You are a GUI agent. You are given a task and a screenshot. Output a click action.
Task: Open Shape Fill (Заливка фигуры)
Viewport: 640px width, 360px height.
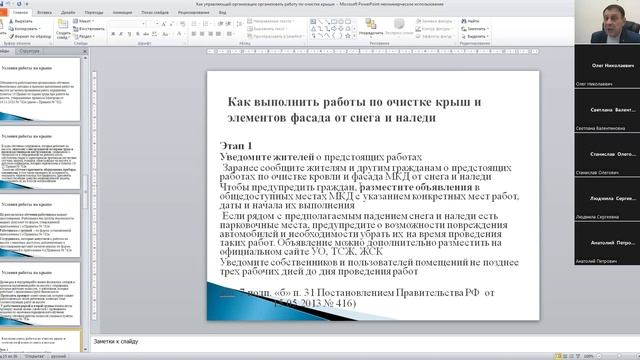click(x=435, y=21)
